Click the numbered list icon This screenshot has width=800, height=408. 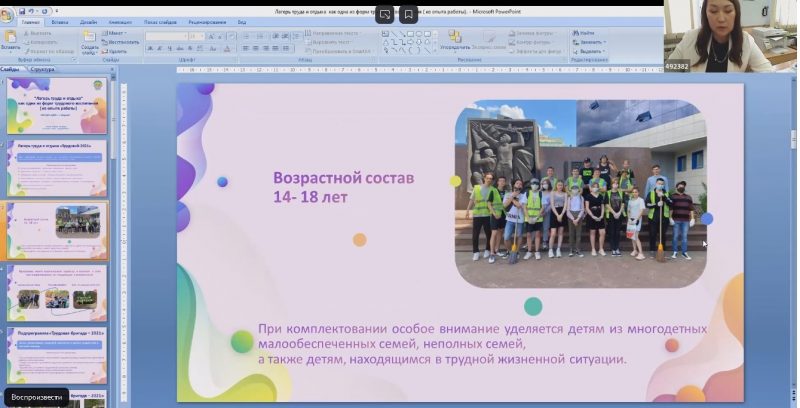[261, 36]
